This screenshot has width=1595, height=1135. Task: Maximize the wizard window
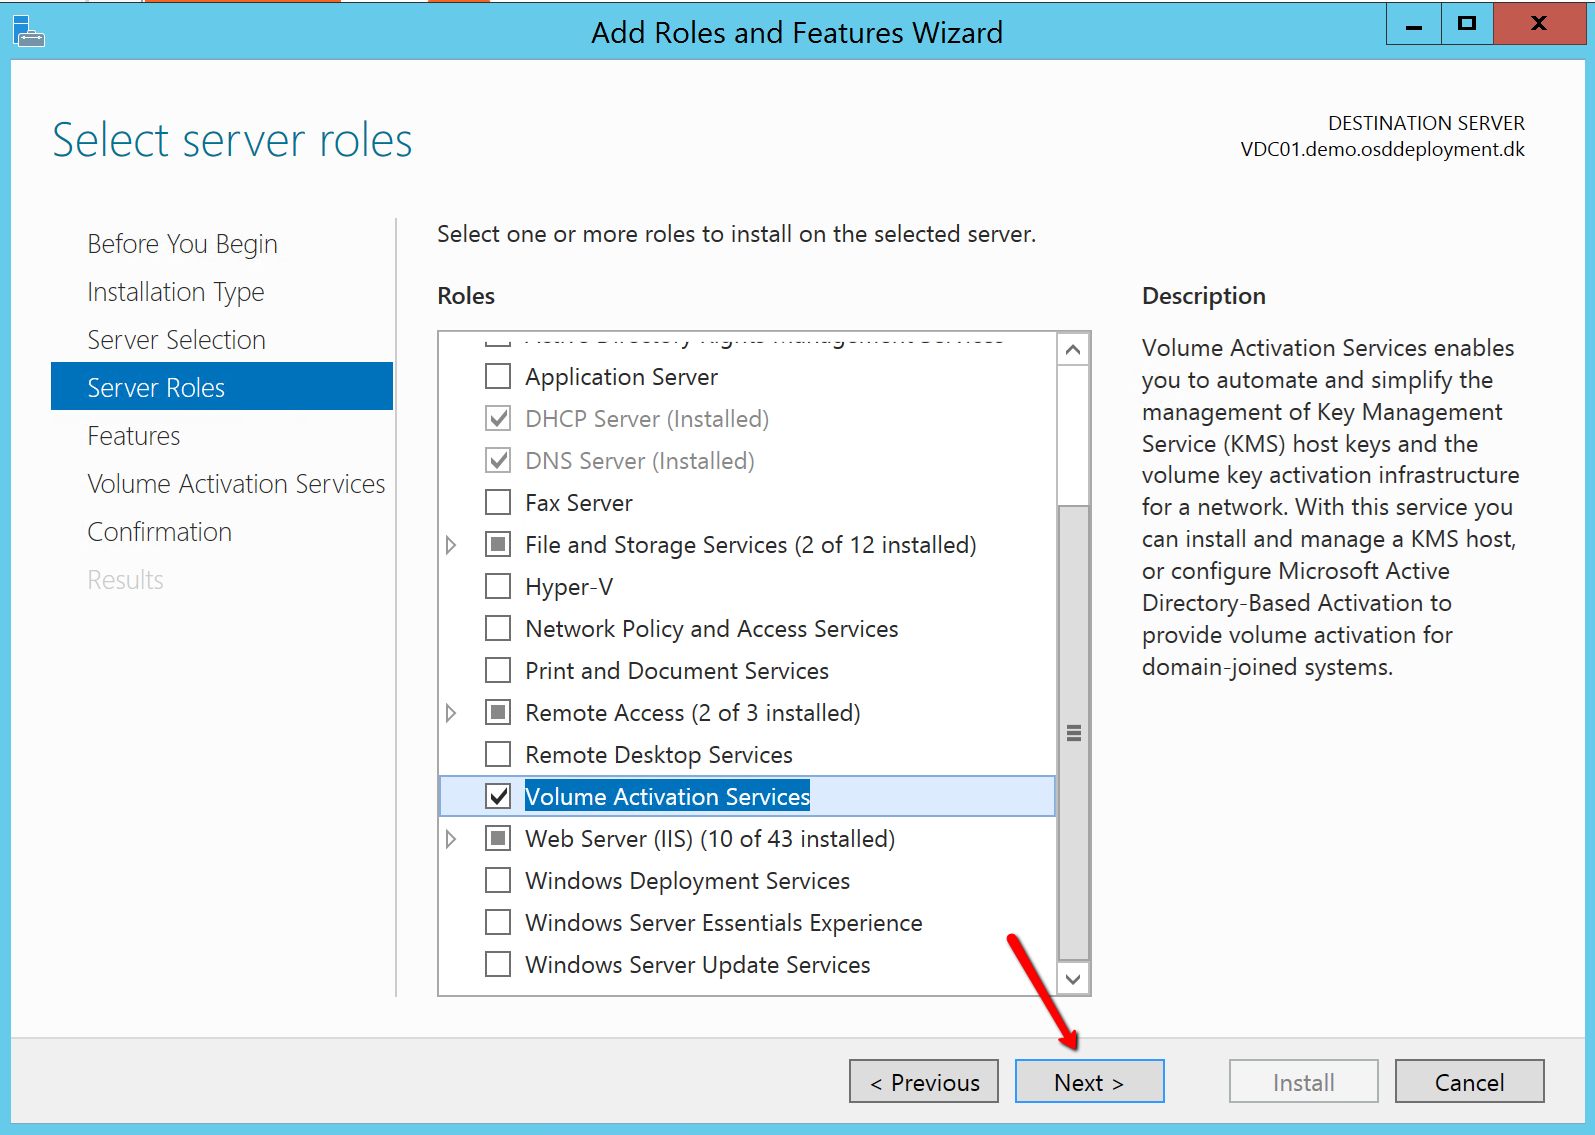(1466, 24)
